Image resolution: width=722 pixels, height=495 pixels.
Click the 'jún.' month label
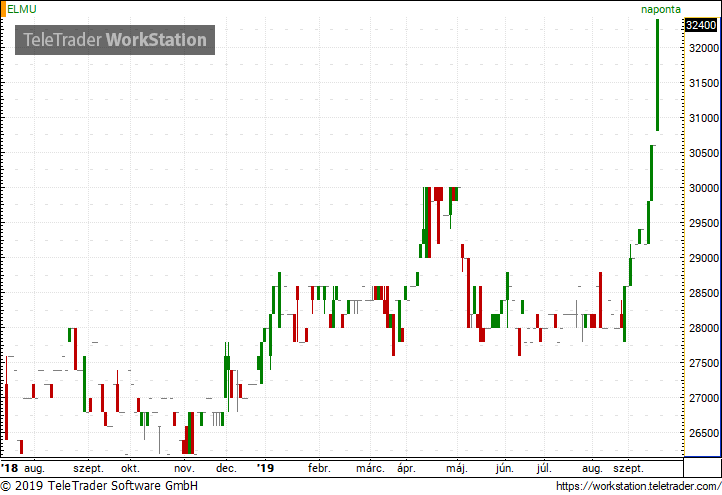pos(505,469)
